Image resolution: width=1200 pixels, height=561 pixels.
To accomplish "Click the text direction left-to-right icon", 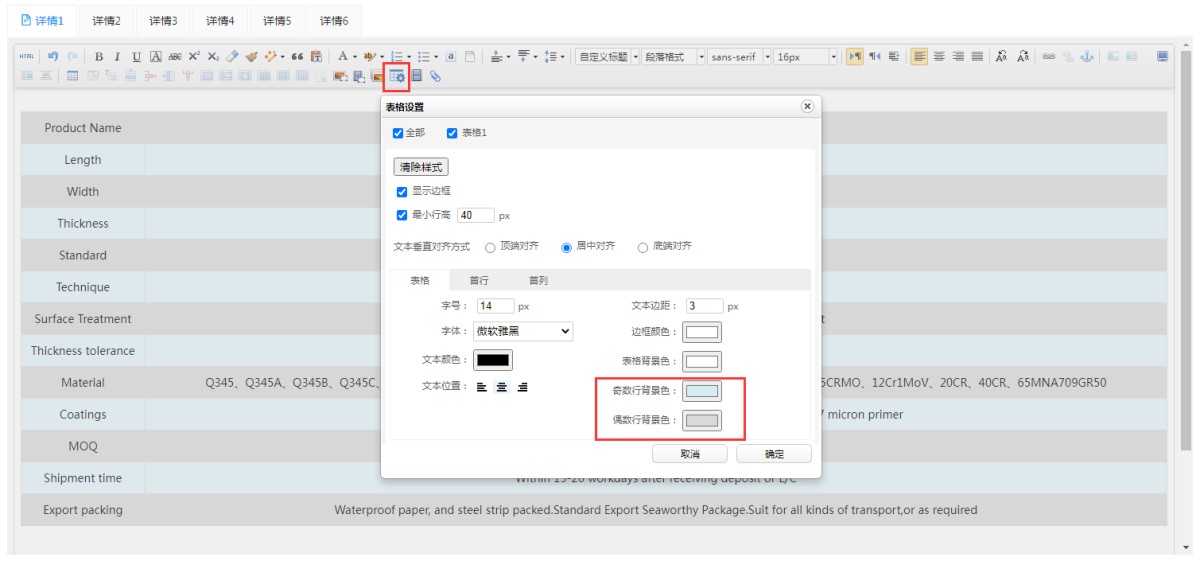I will (855, 57).
